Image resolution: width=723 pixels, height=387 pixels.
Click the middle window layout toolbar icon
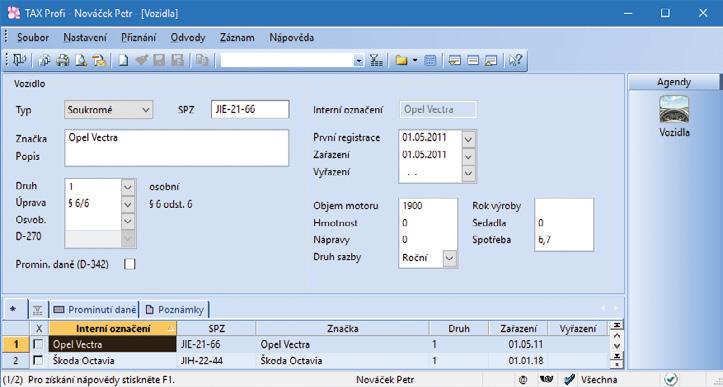472,60
